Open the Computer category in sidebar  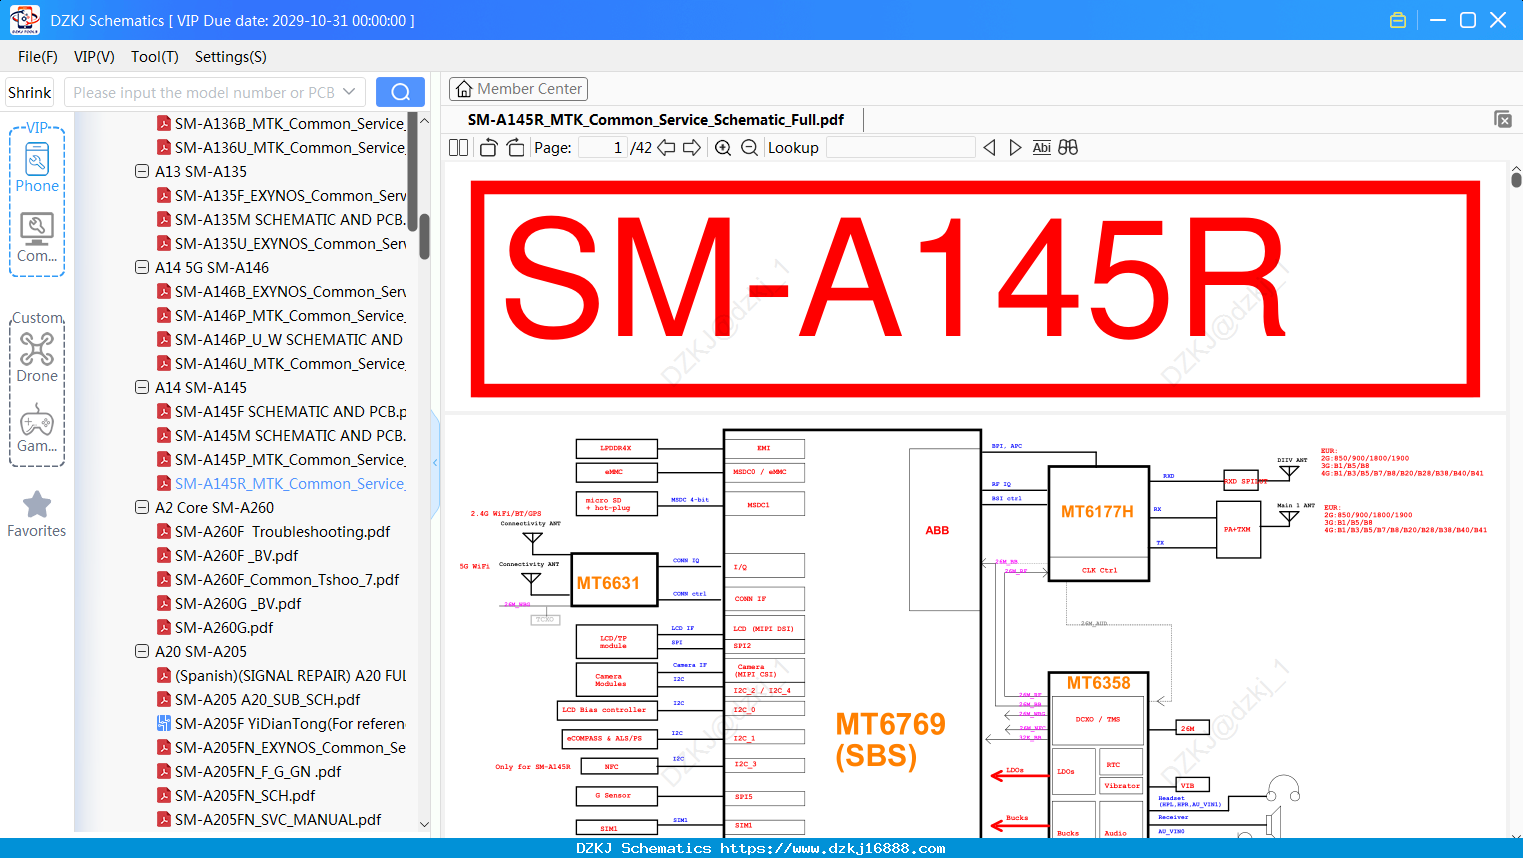tap(37, 238)
